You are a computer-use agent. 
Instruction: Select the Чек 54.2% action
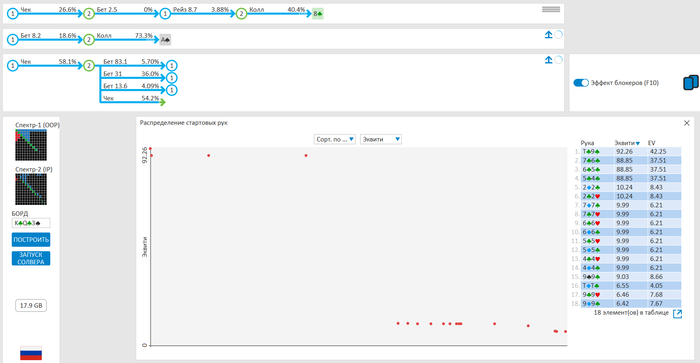[131, 98]
